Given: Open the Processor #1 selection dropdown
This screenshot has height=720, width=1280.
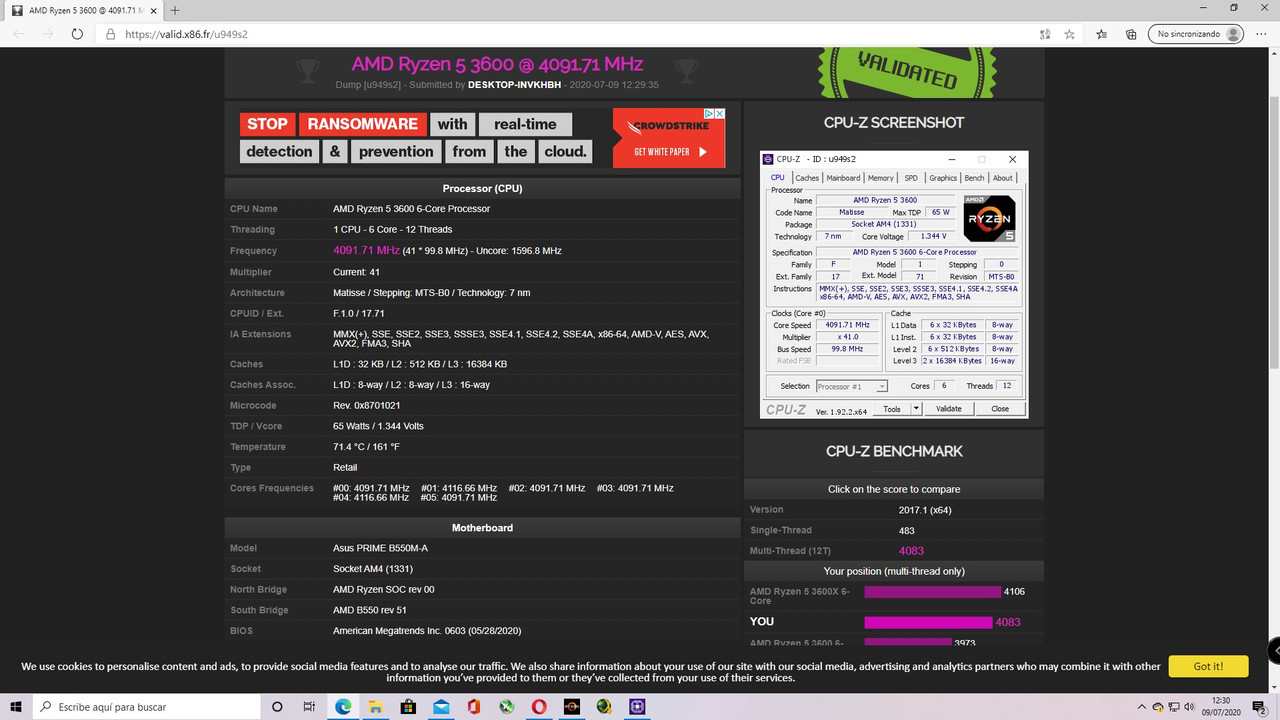Looking at the screenshot, I should tap(852, 386).
